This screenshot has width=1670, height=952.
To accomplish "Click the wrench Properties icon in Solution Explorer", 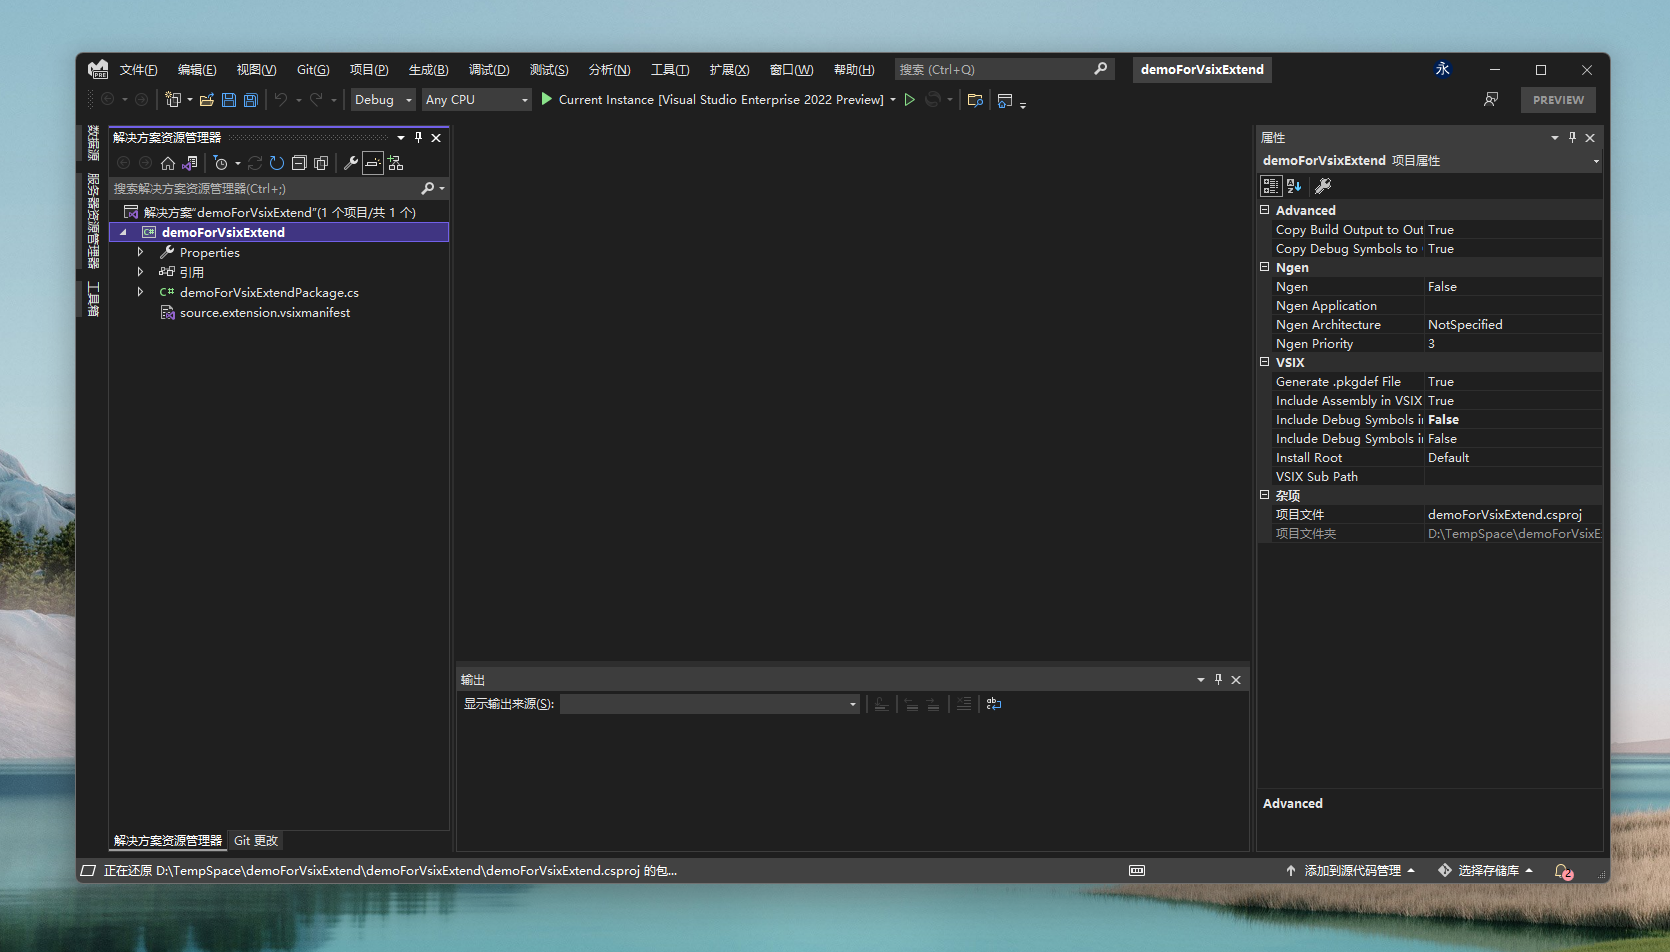I will [x=351, y=163].
